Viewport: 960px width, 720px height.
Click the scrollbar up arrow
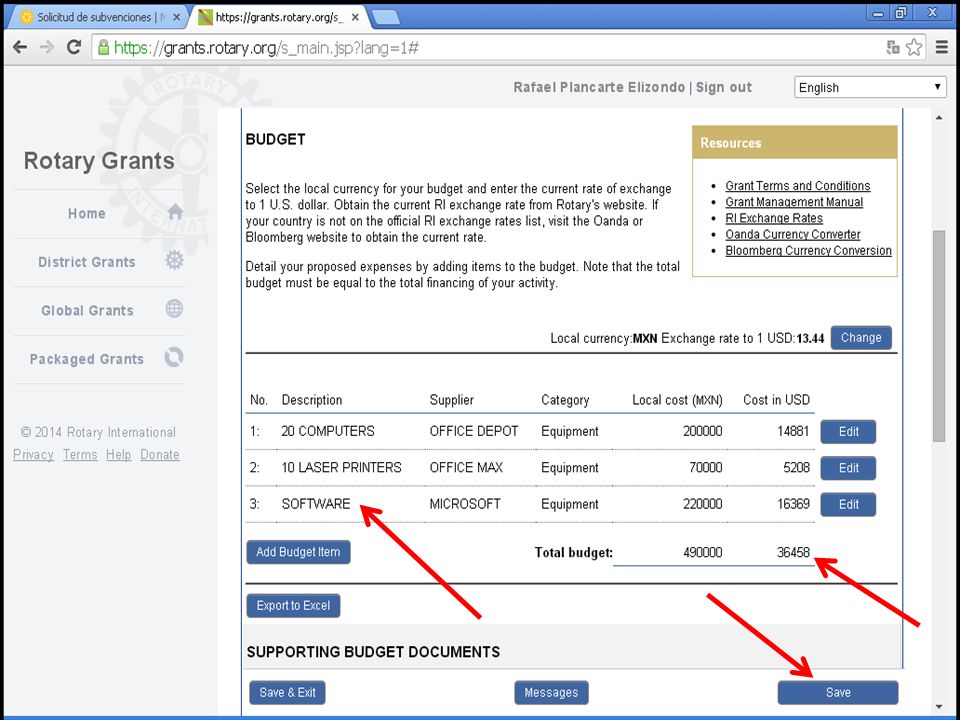pyautogui.click(x=939, y=117)
